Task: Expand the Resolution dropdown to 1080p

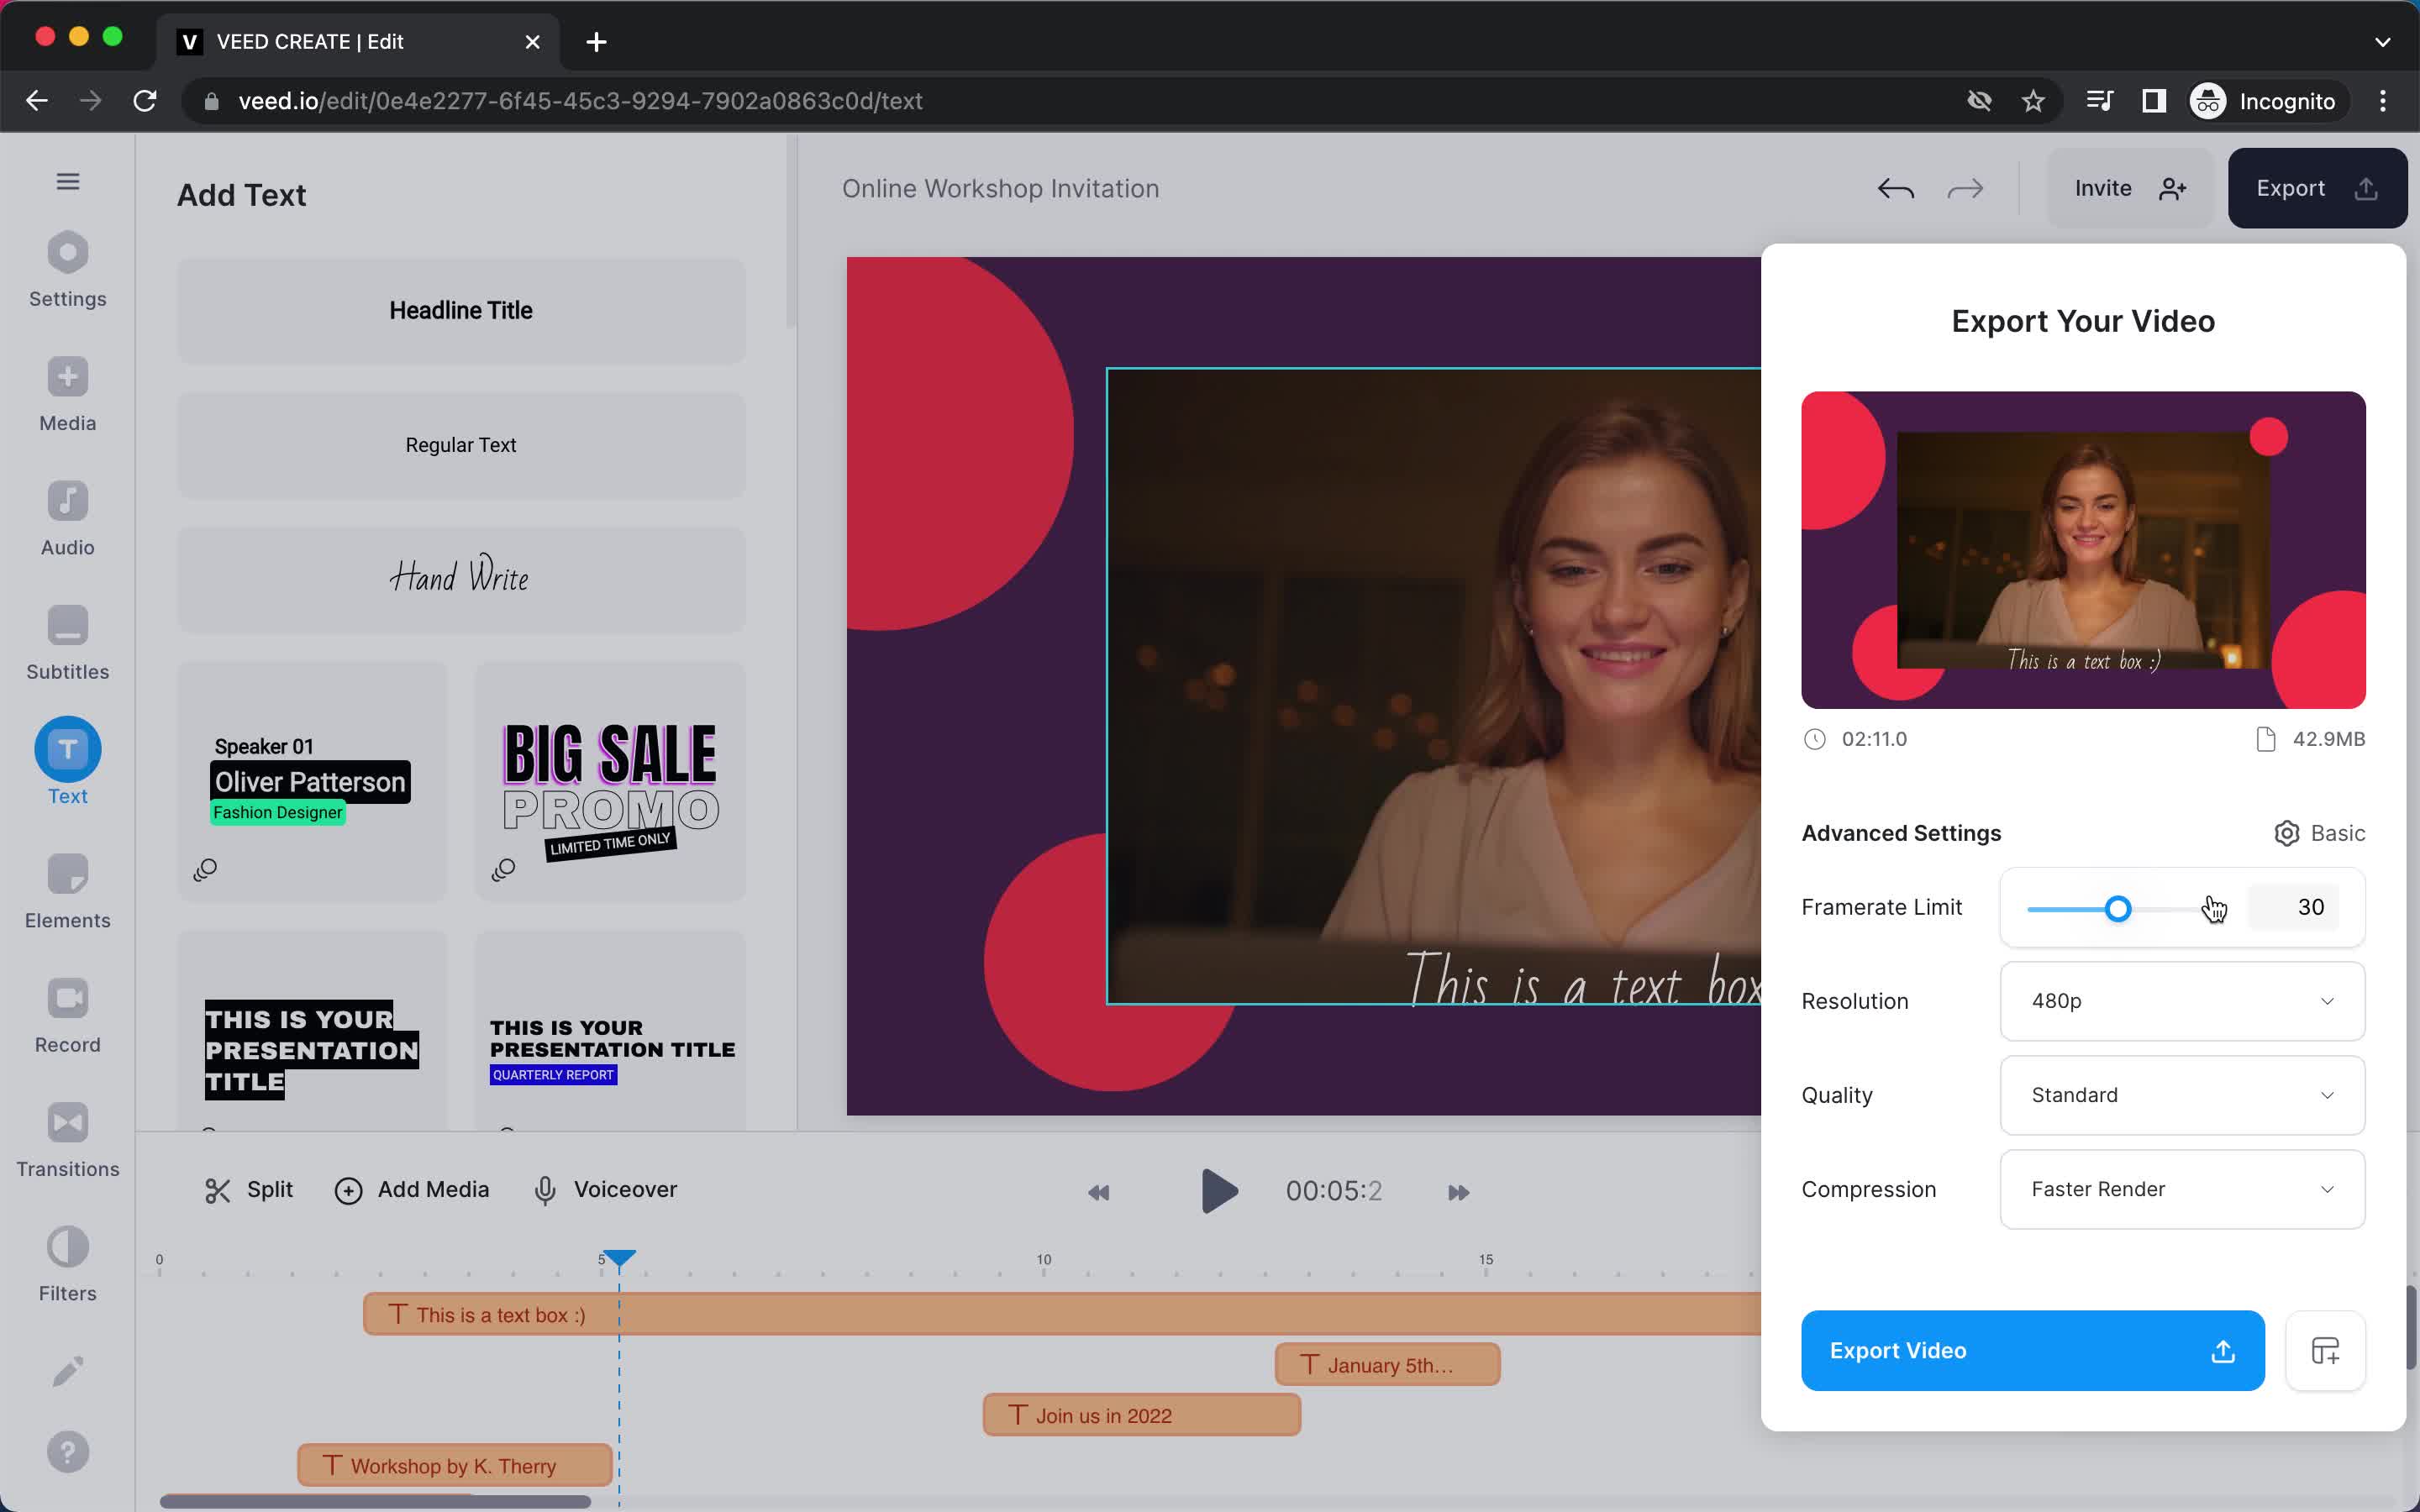Action: [x=2181, y=1000]
